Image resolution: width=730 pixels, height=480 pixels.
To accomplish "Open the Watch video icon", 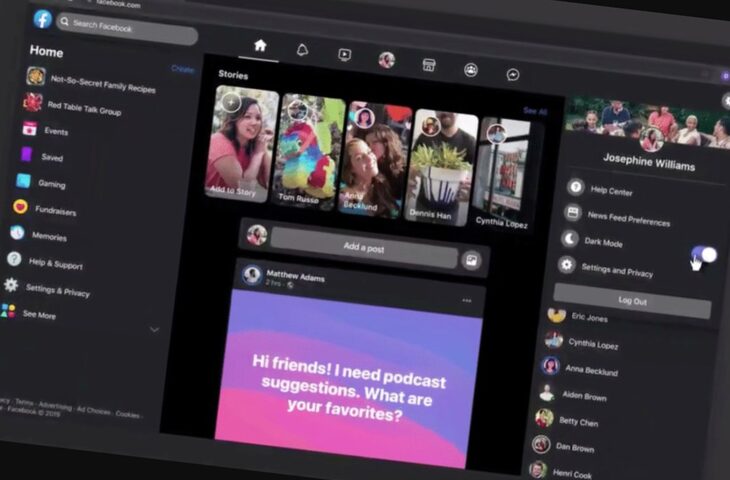I will (x=345, y=55).
